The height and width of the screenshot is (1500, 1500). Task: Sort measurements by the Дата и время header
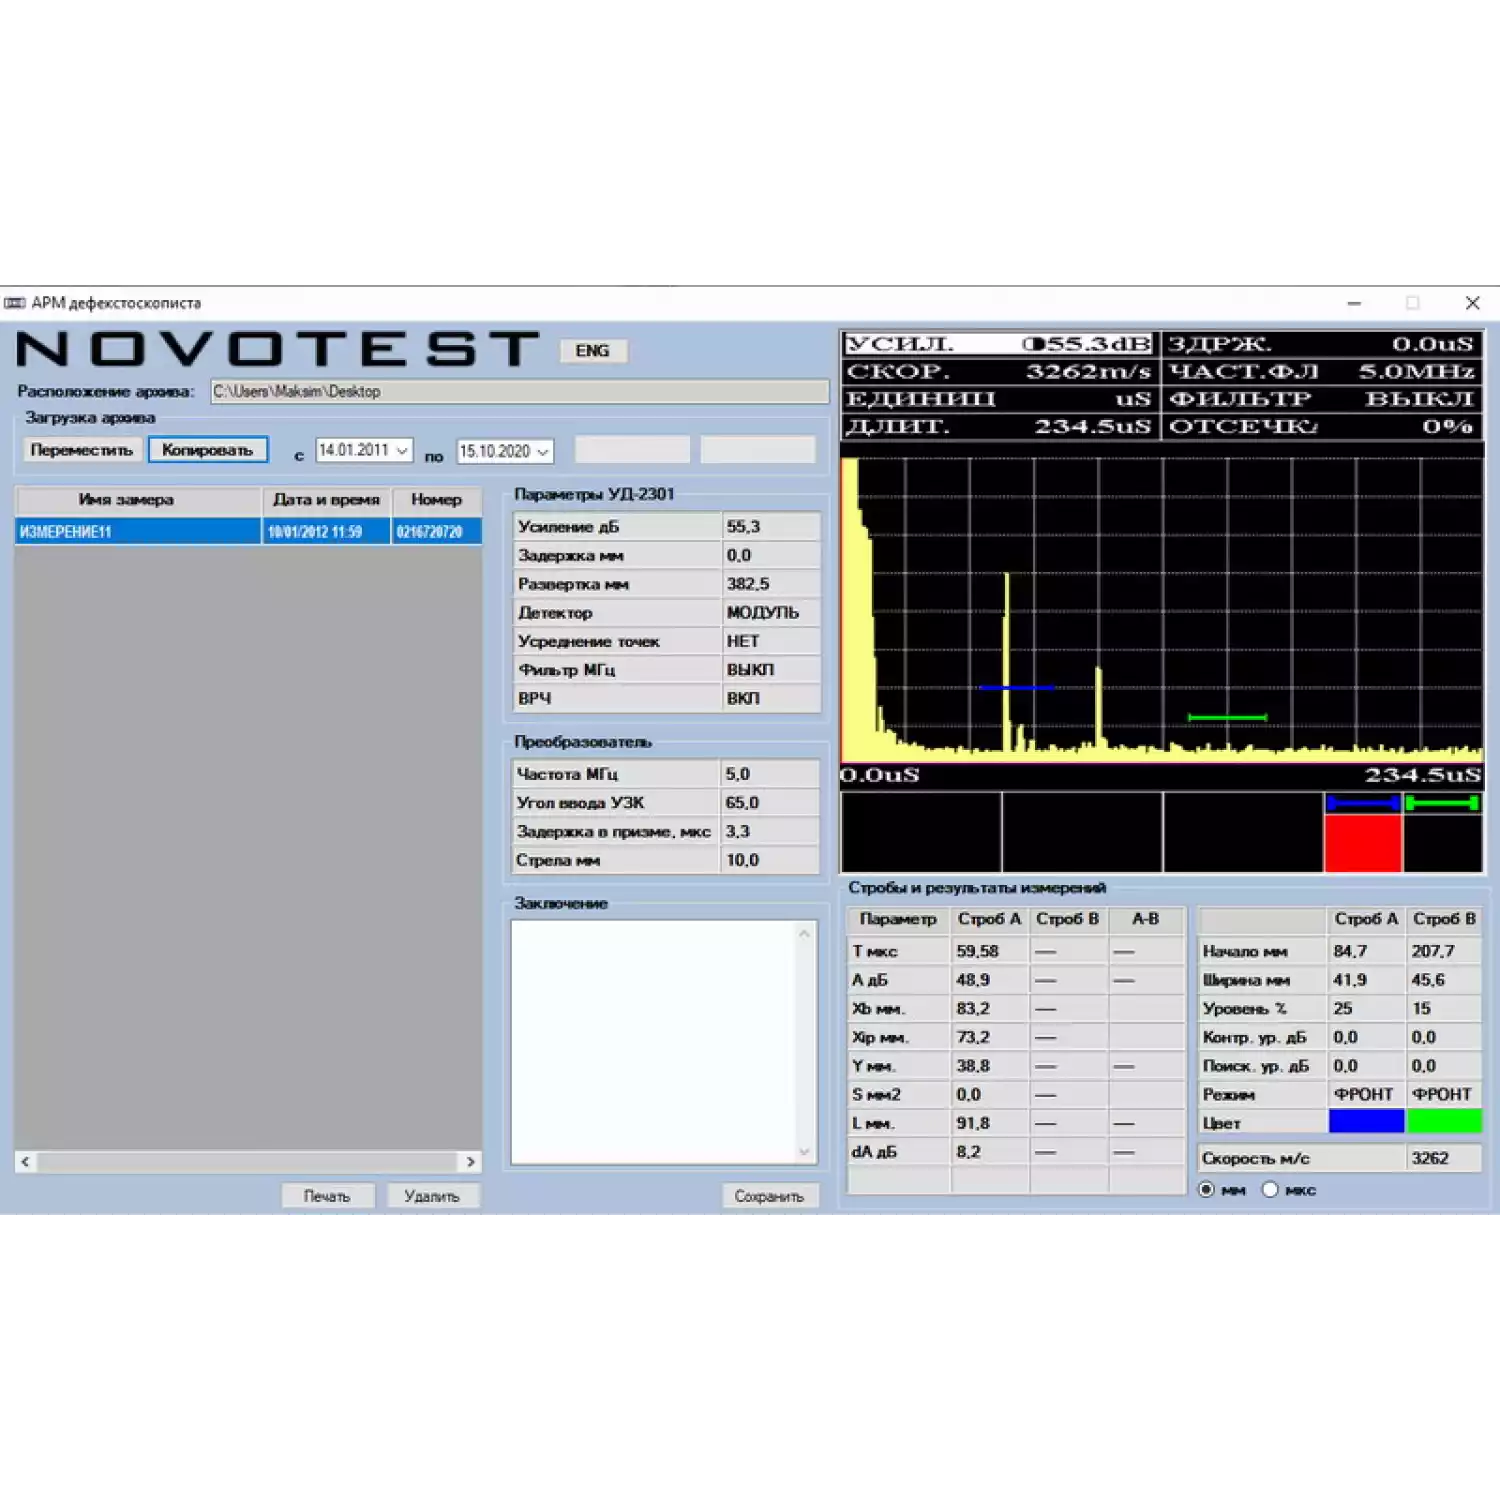click(325, 500)
